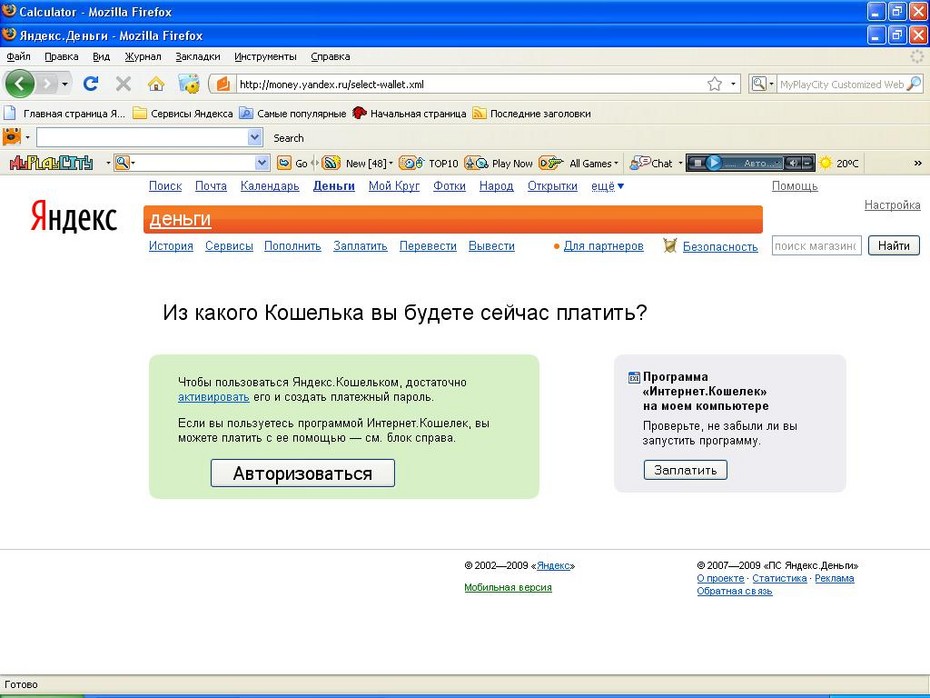Click the radio player stop button
The height and width of the screenshot is (698, 930).
point(698,162)
